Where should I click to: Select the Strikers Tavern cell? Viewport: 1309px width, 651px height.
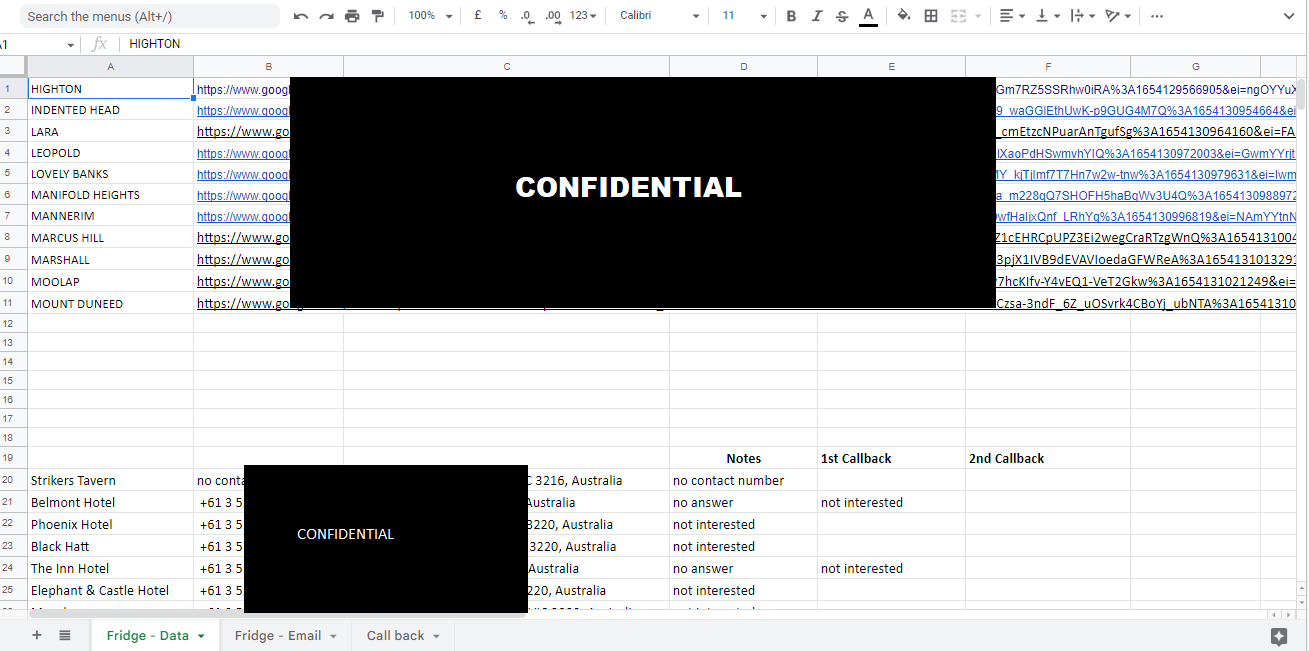[111, 480]
